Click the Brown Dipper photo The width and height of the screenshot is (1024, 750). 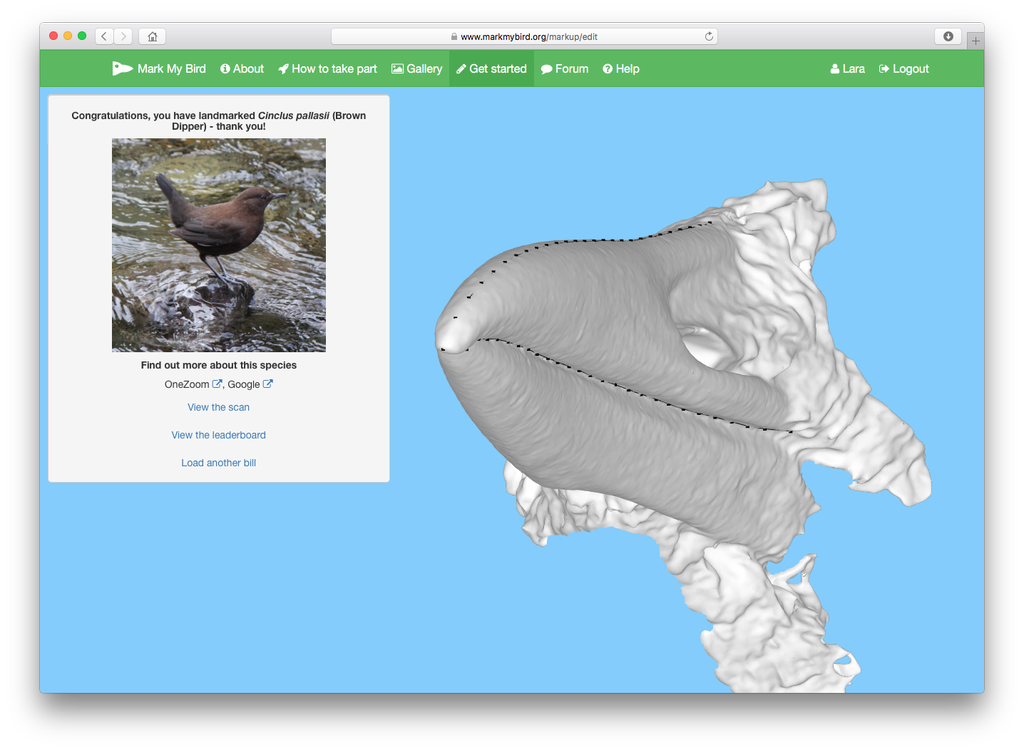coord(219,245)
